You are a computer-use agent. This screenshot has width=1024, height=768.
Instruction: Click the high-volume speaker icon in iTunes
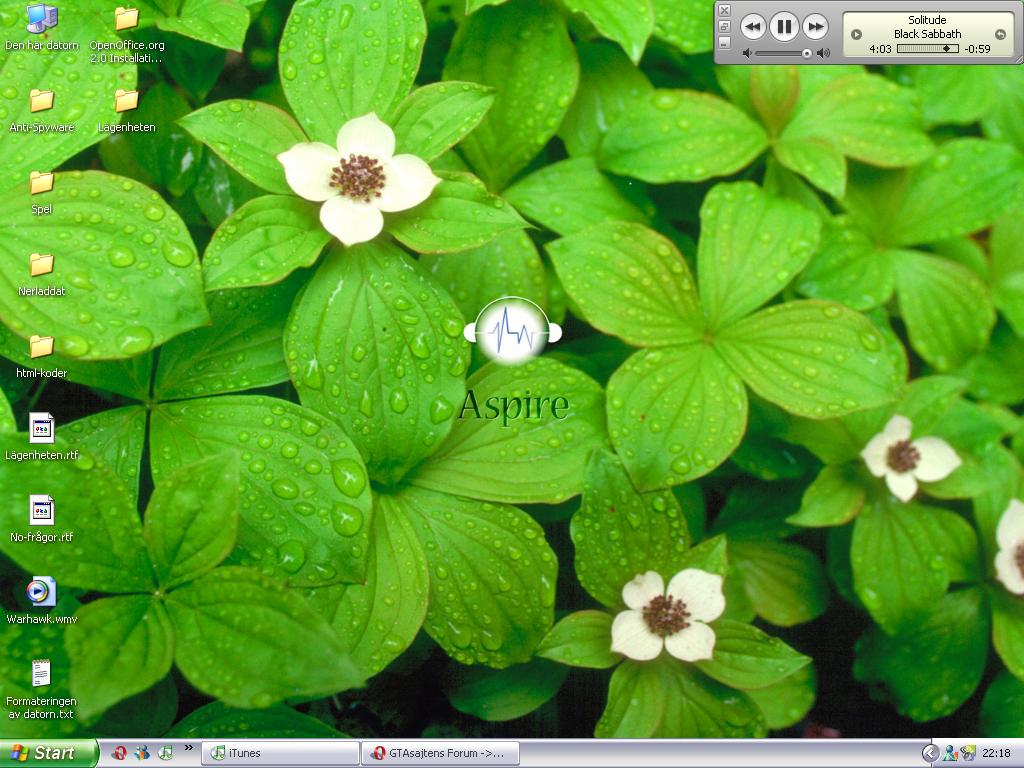[x=824, y=54]
